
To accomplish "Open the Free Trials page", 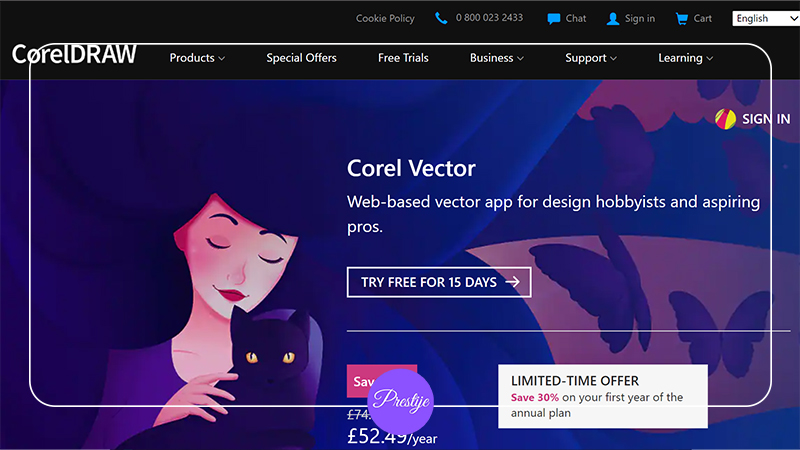I will pyautogui.click(x=403, y=58).
